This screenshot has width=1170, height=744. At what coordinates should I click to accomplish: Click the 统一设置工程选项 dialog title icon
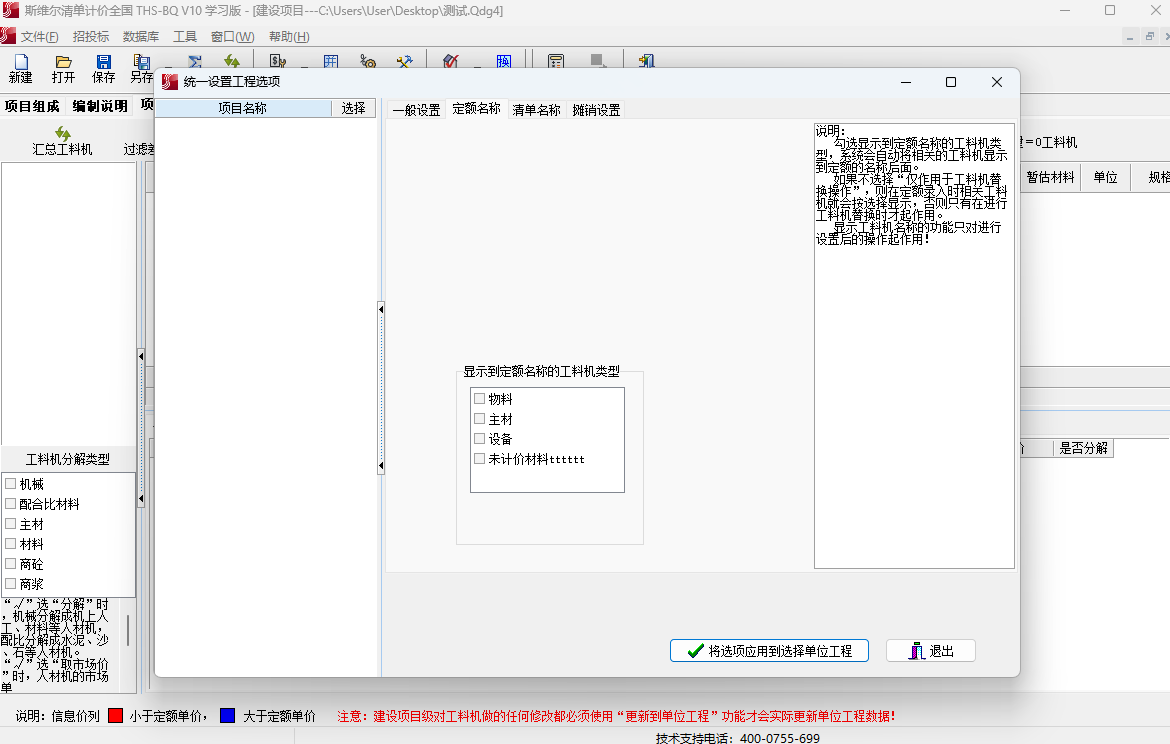(170, 82)
